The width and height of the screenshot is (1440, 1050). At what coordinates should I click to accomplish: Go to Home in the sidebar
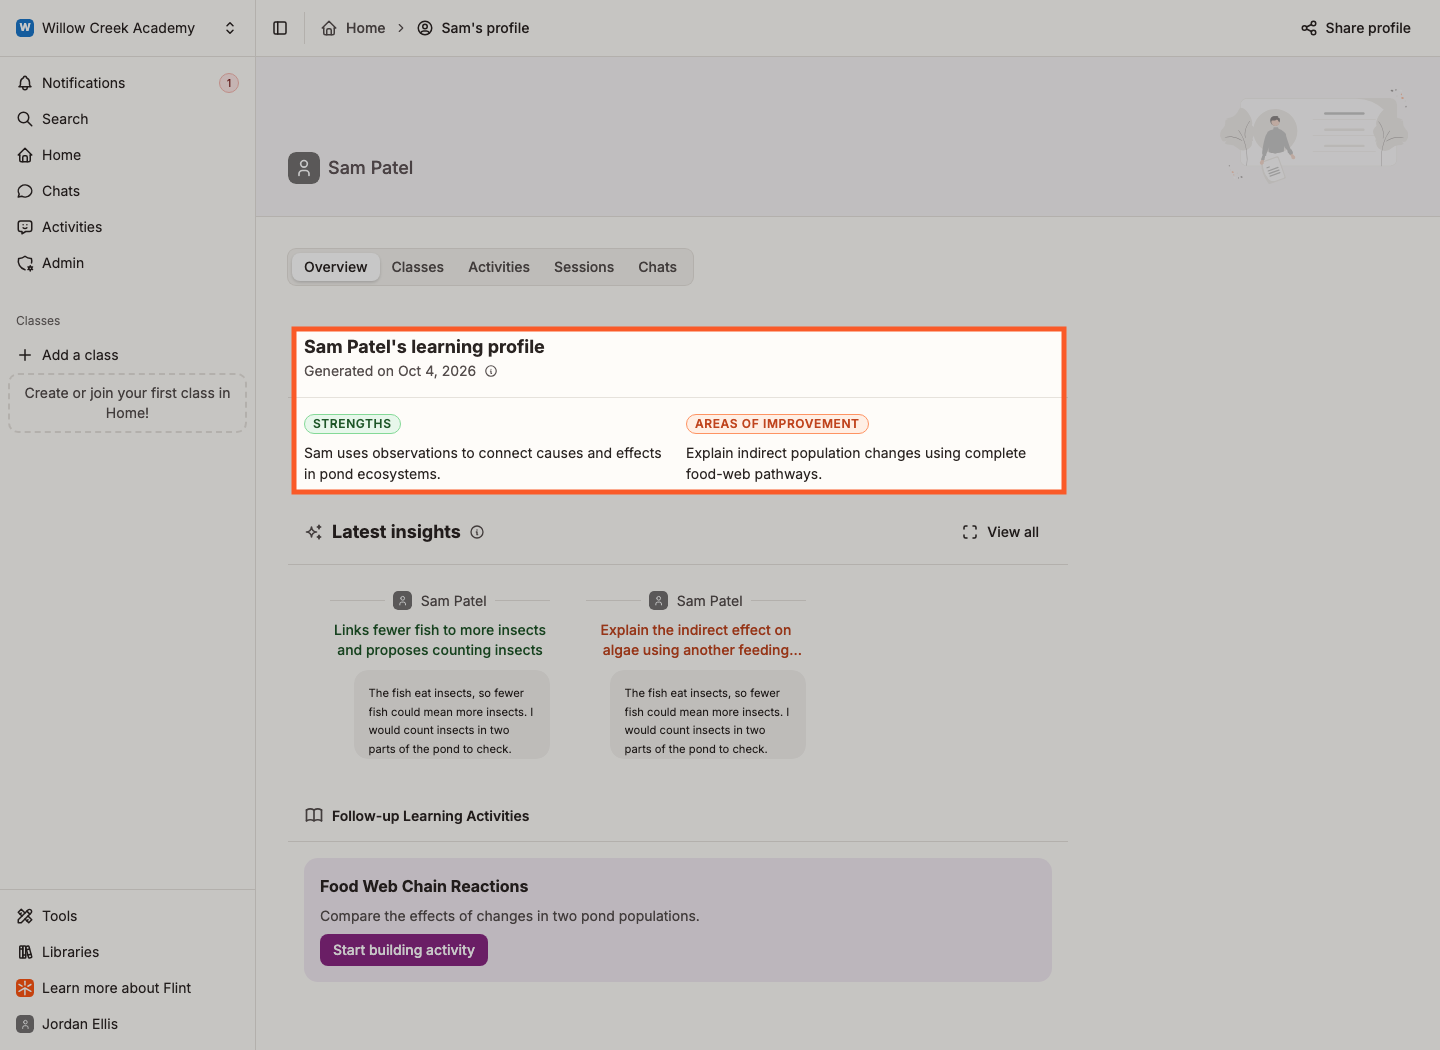tap(127, 155)
